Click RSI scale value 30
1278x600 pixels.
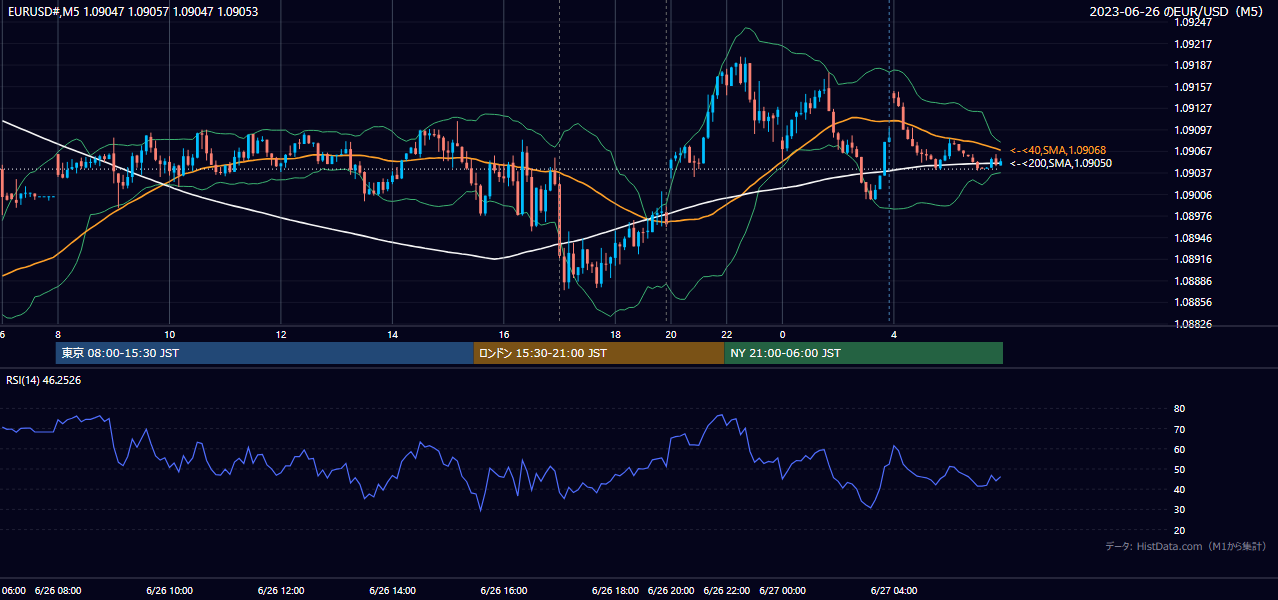click(1179, 510)
